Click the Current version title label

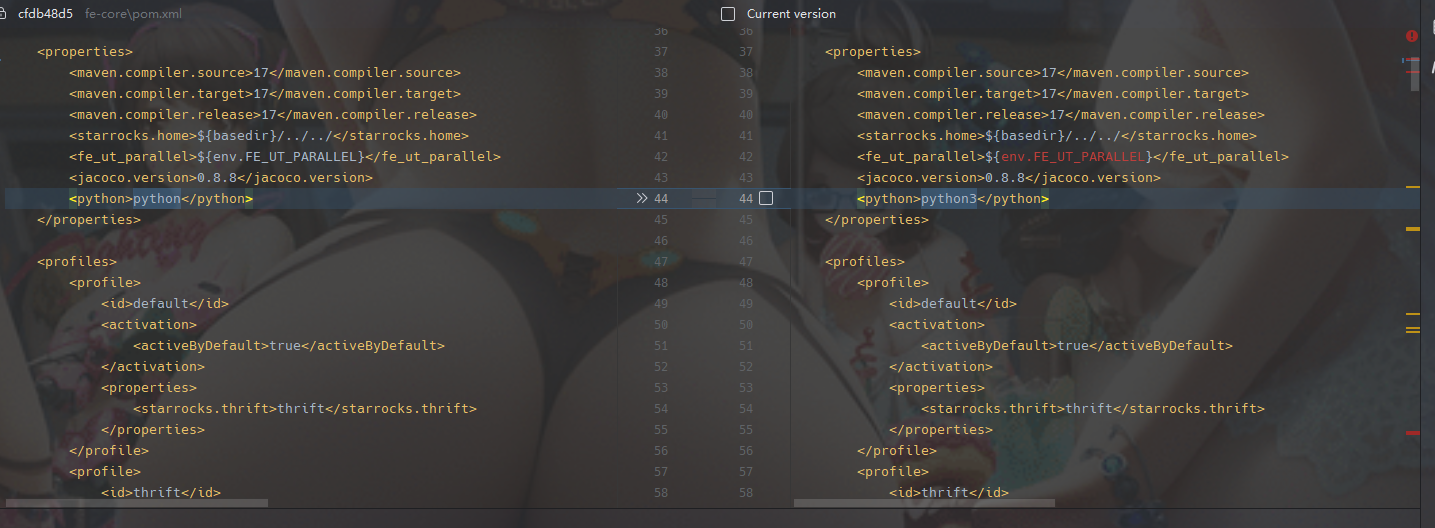tap(791, 14)
